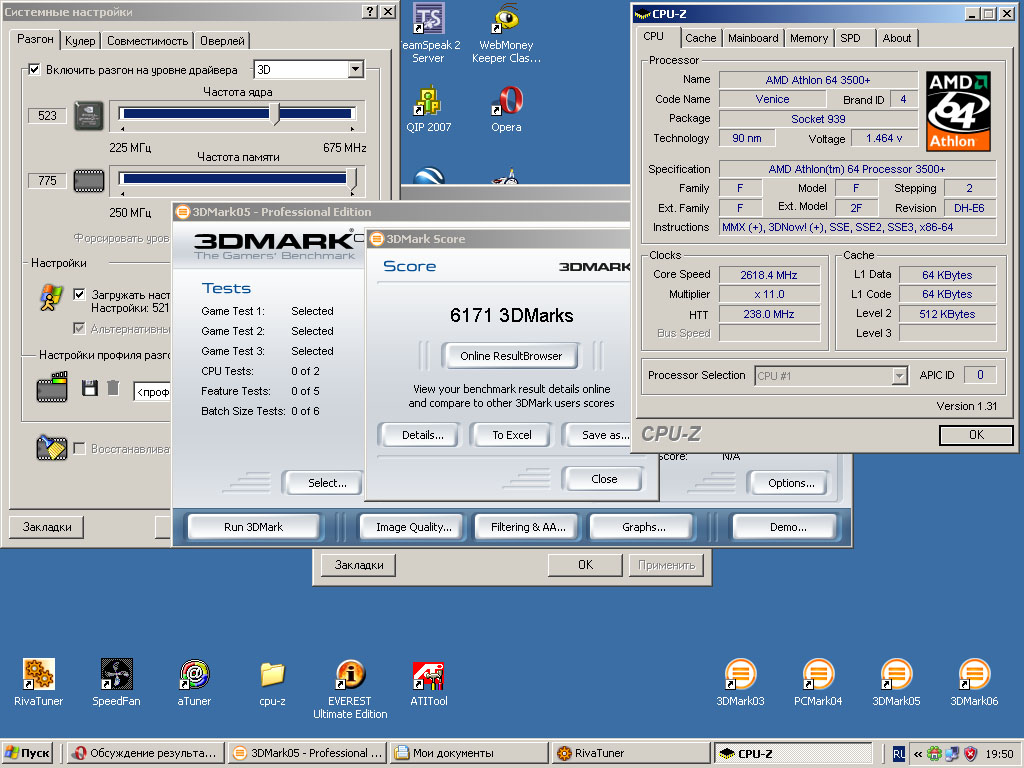
Task: Export score with To Excel button
Action: 511,435
